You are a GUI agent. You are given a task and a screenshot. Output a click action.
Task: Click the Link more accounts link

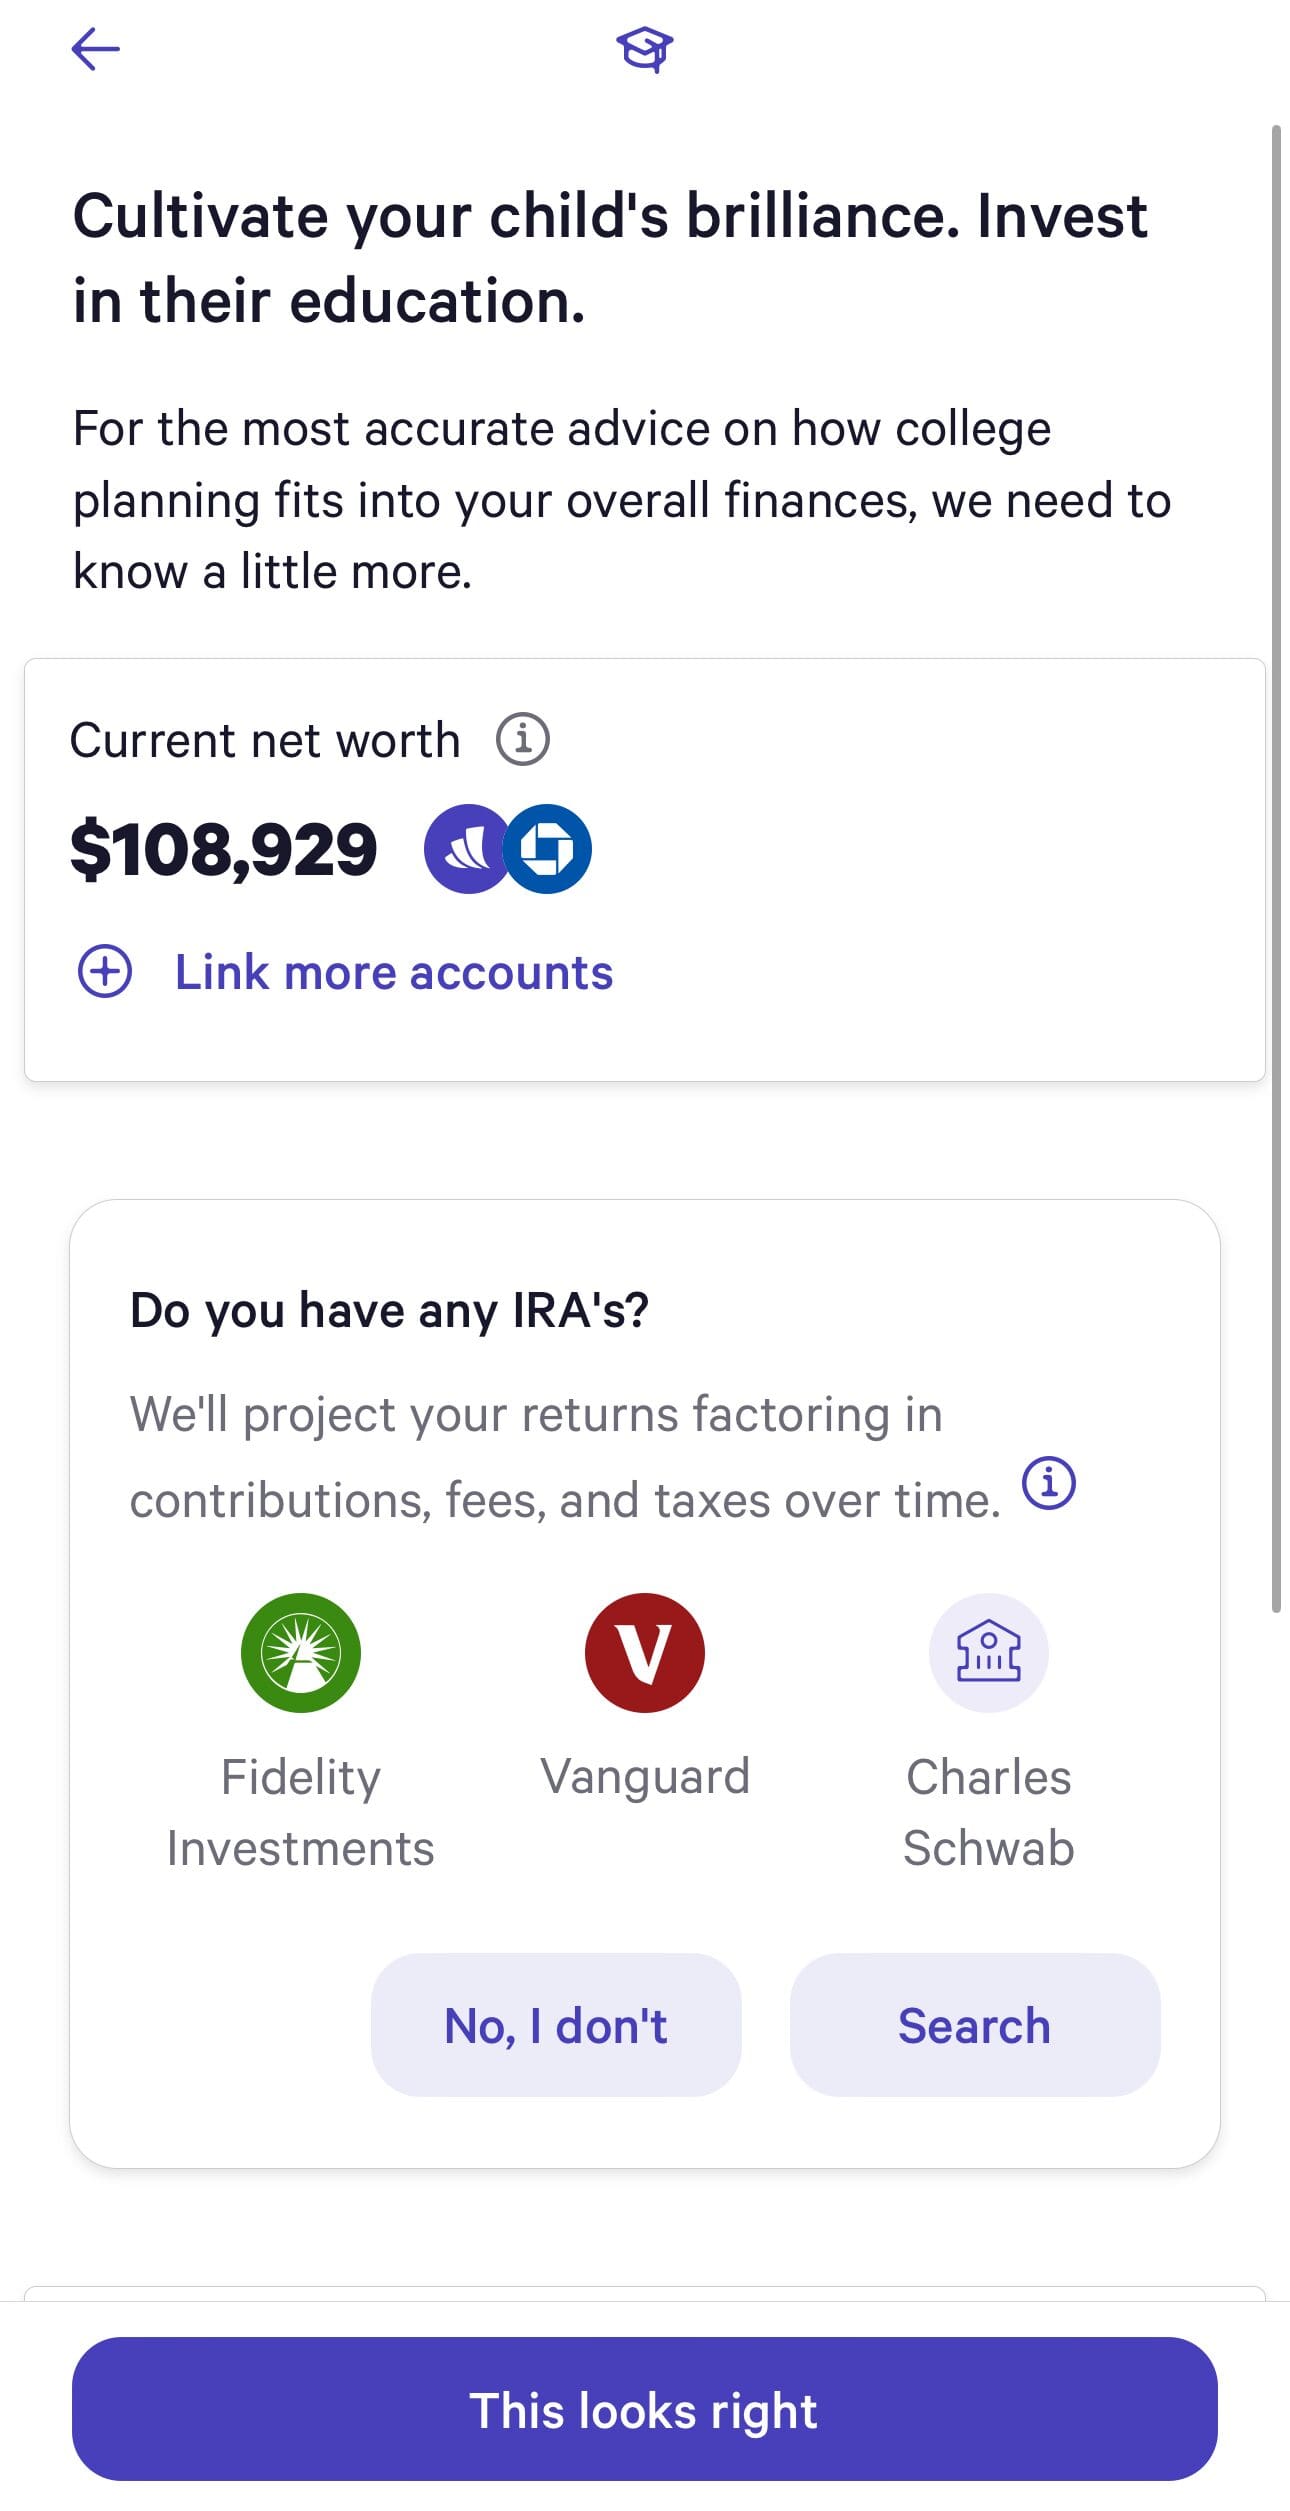point(394,972)
